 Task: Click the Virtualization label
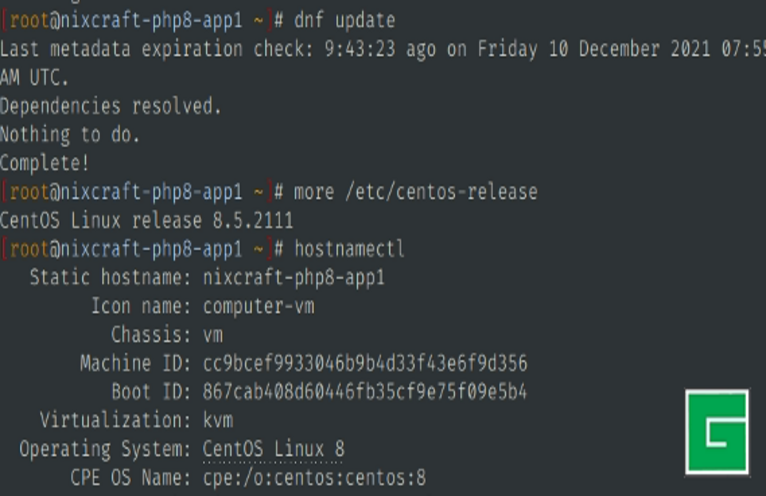[115, 420]
